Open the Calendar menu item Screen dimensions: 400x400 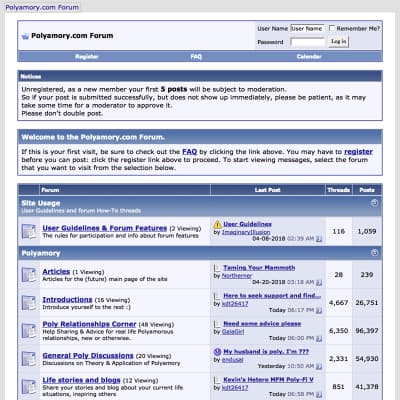(309, 57)
